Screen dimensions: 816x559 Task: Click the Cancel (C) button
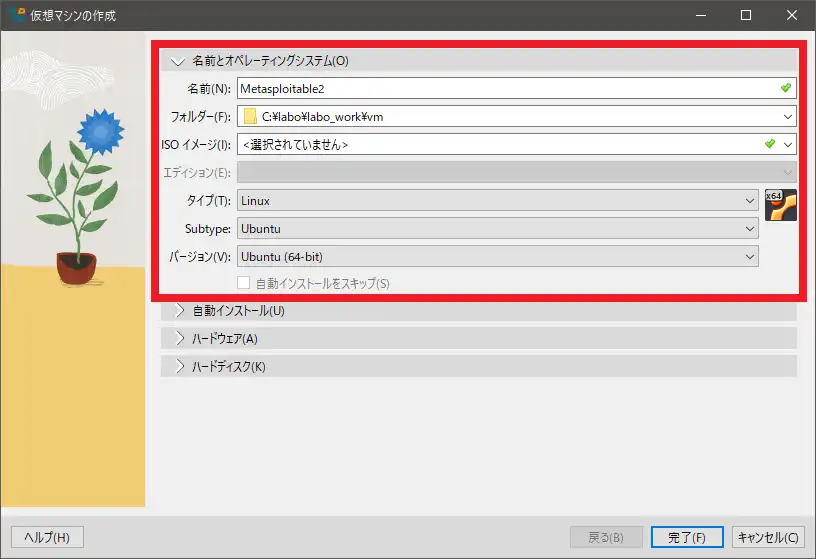[x=768, y=538]
